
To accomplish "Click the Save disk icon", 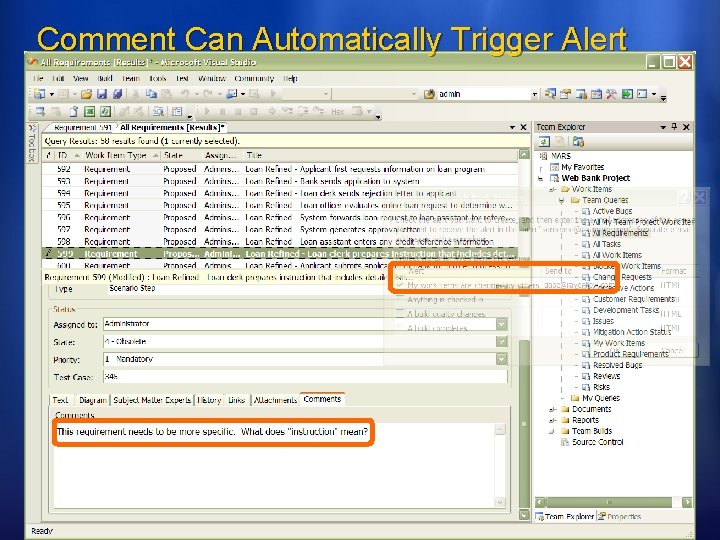I will click(x=102, y=94).
